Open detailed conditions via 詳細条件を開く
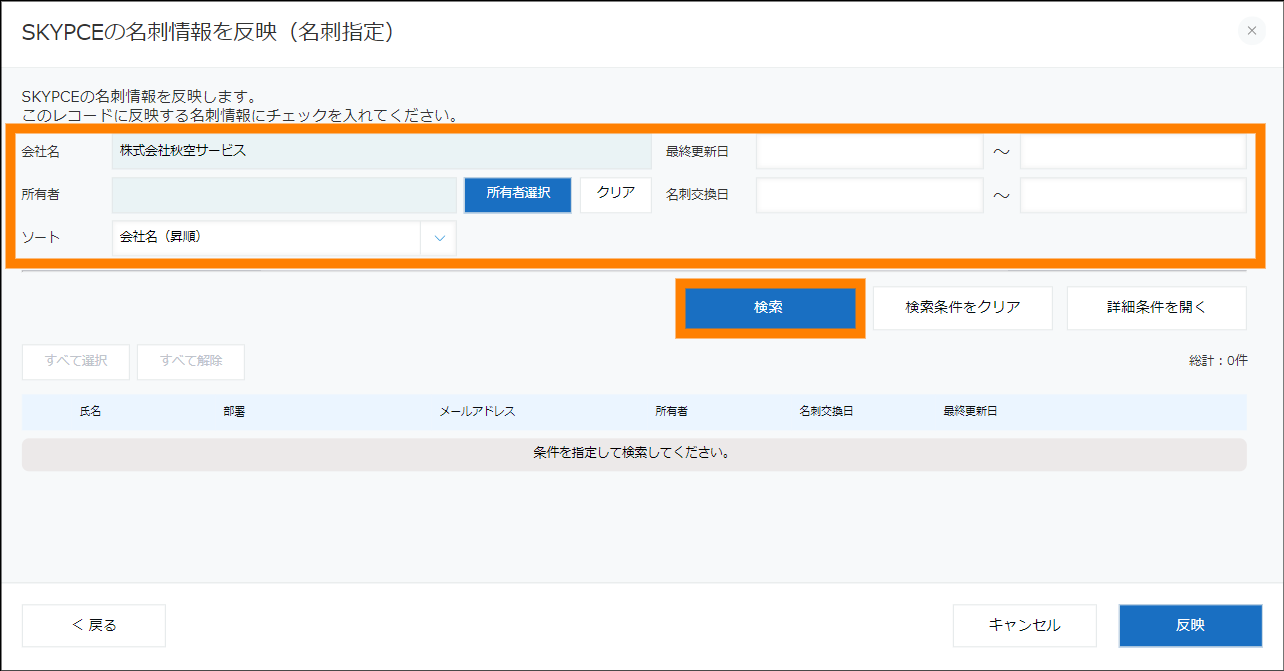Image resolution: width=1284 pixels, height=671 pixels. coord(1156,308)
